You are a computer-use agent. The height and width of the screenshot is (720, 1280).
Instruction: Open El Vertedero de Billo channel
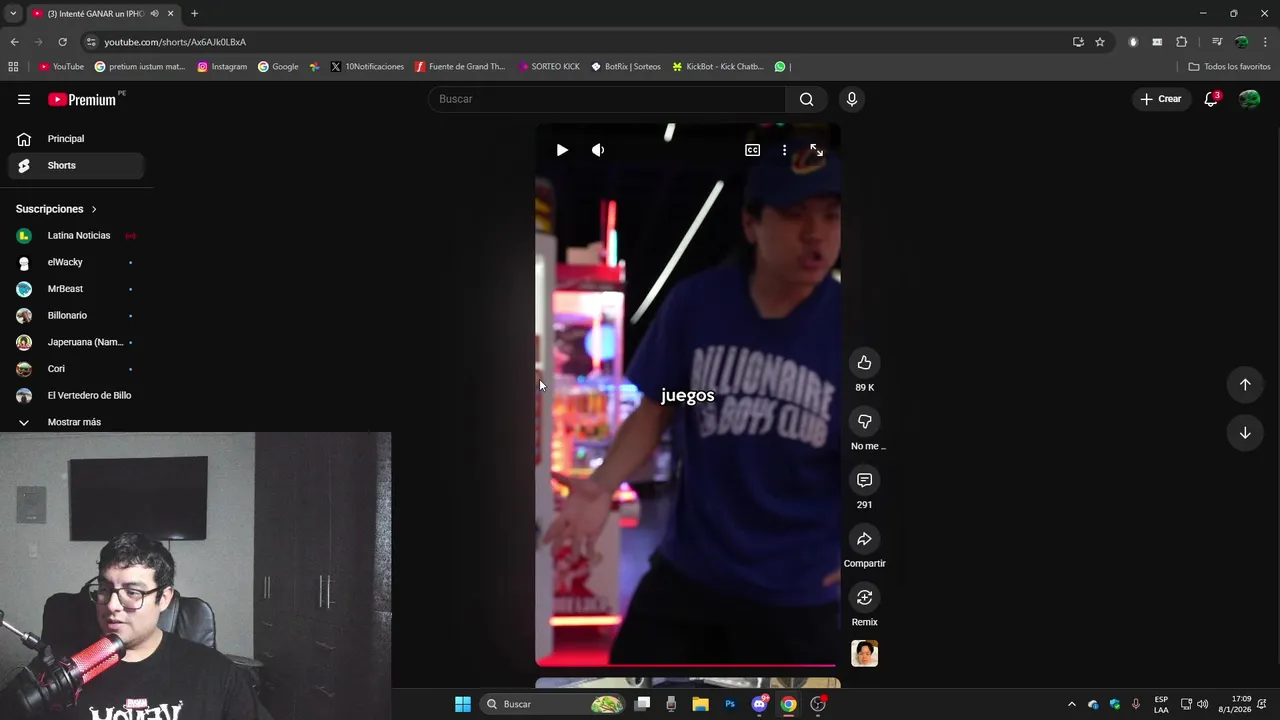pyautogui.click(x=76, y=395)
